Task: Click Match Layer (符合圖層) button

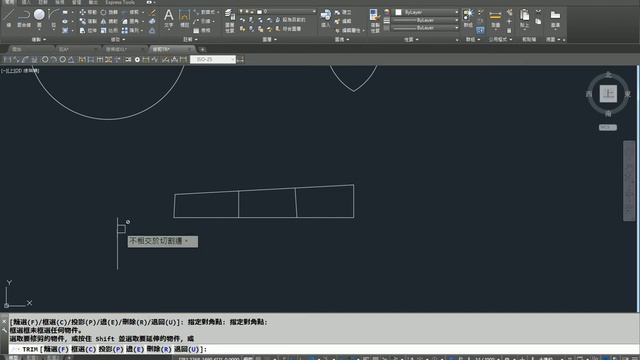Action: pos(288,29)
